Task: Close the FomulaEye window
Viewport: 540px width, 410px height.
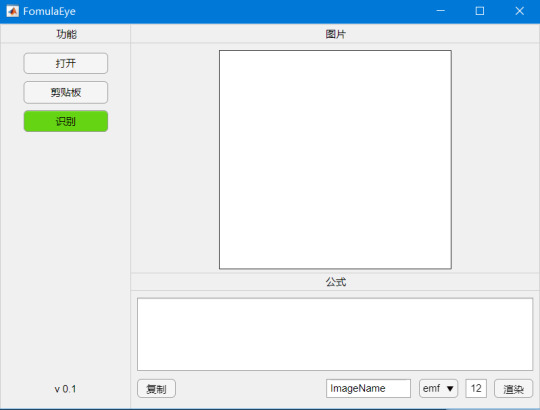Action: point(520,11)
